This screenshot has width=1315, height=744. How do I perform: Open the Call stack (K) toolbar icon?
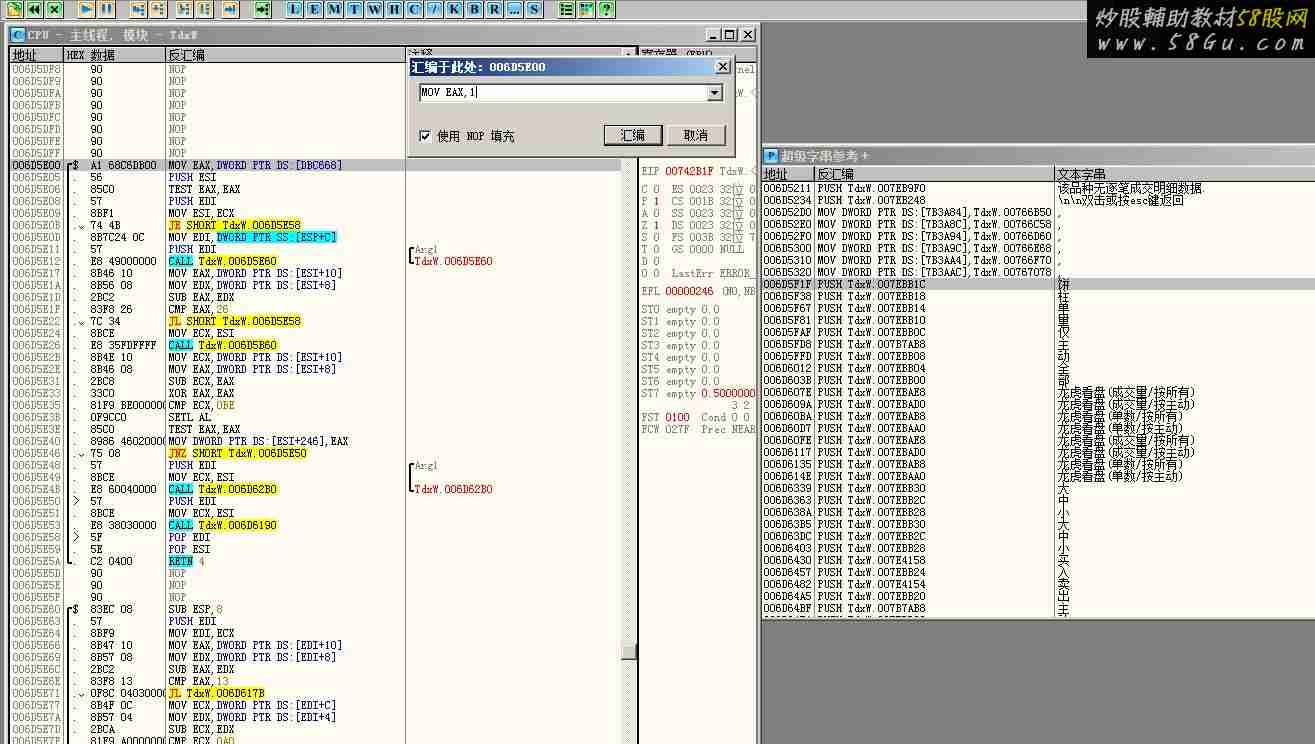pos(454,9)
